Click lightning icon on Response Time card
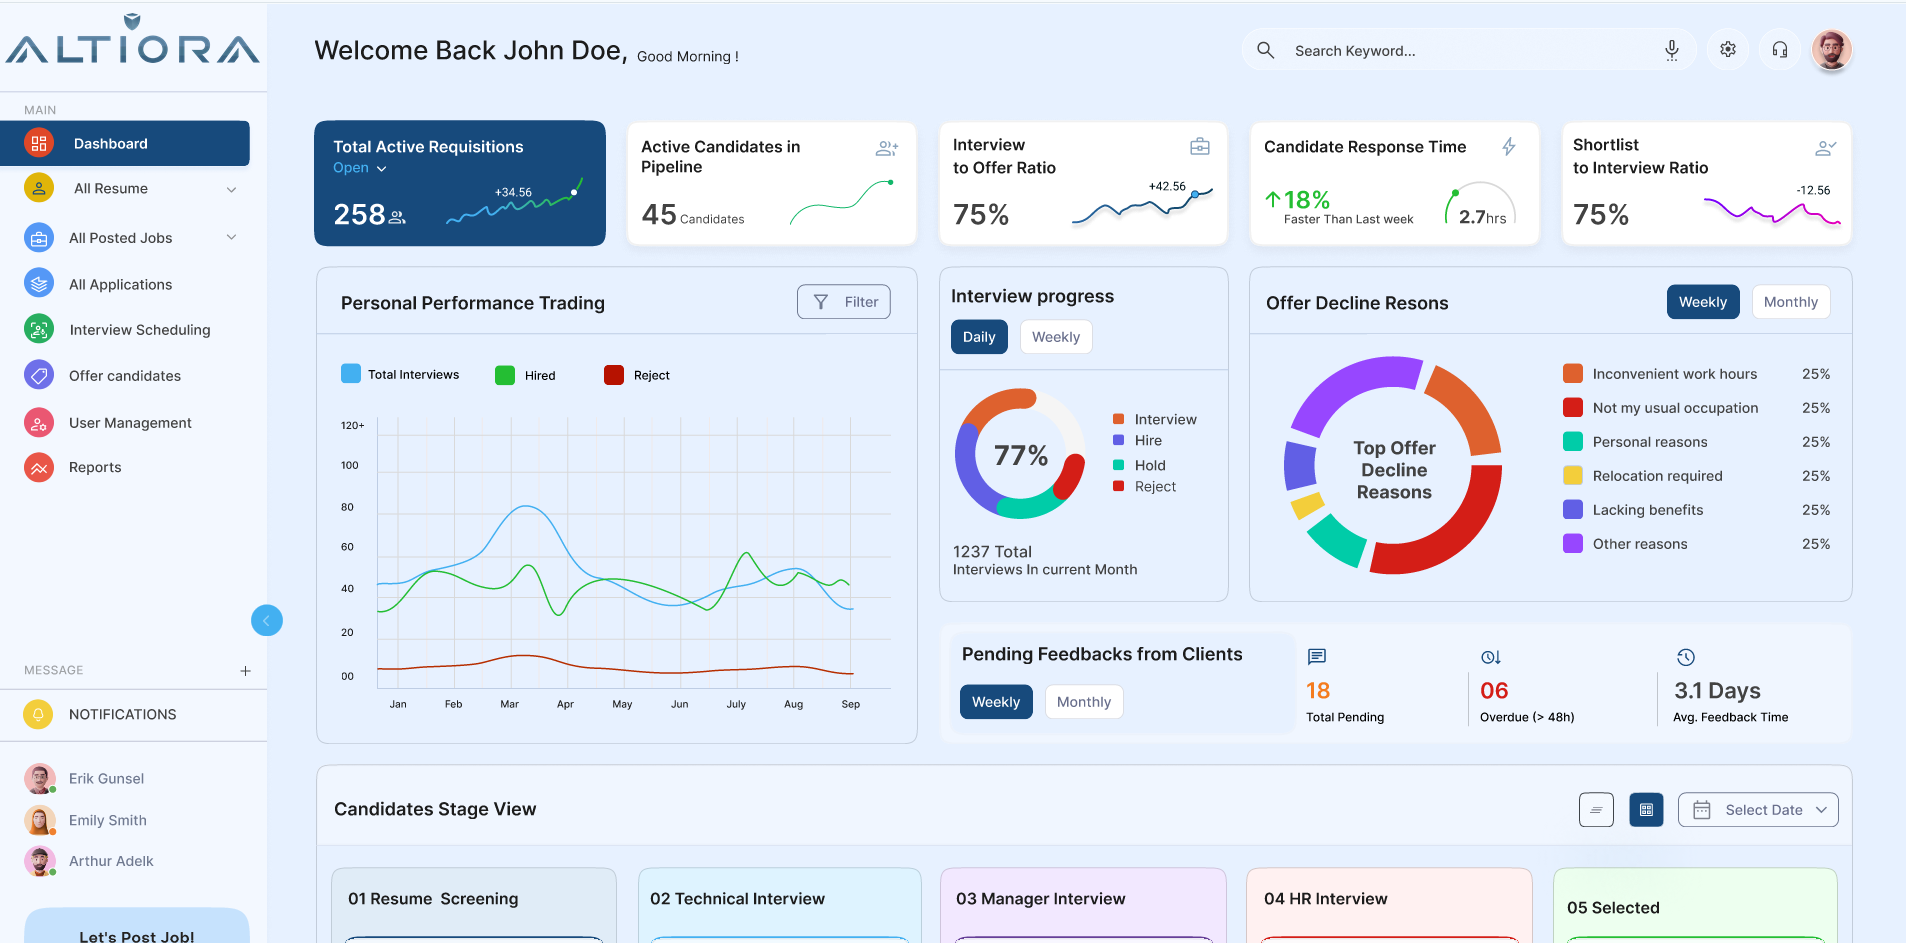This screenshot has height=943, width=1906. click(1509, 147)
